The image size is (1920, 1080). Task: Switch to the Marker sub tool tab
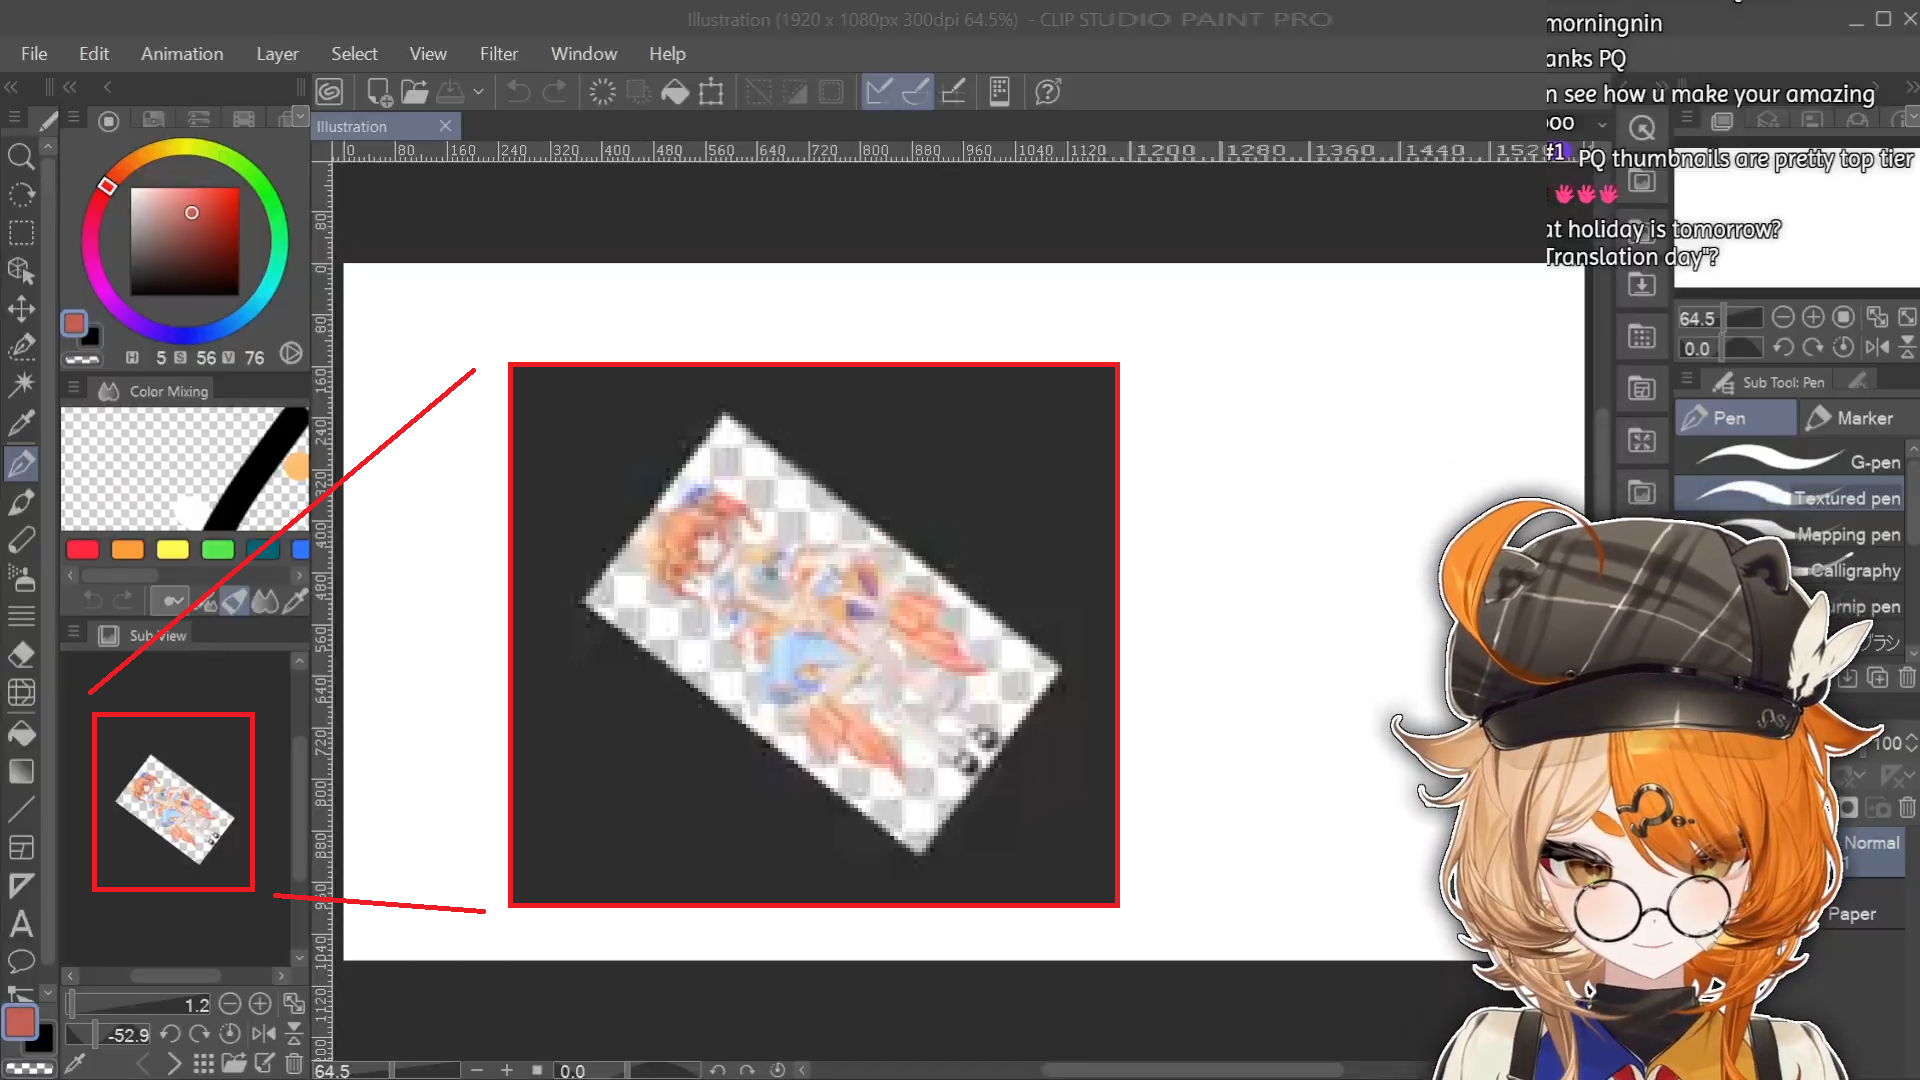1851,418
